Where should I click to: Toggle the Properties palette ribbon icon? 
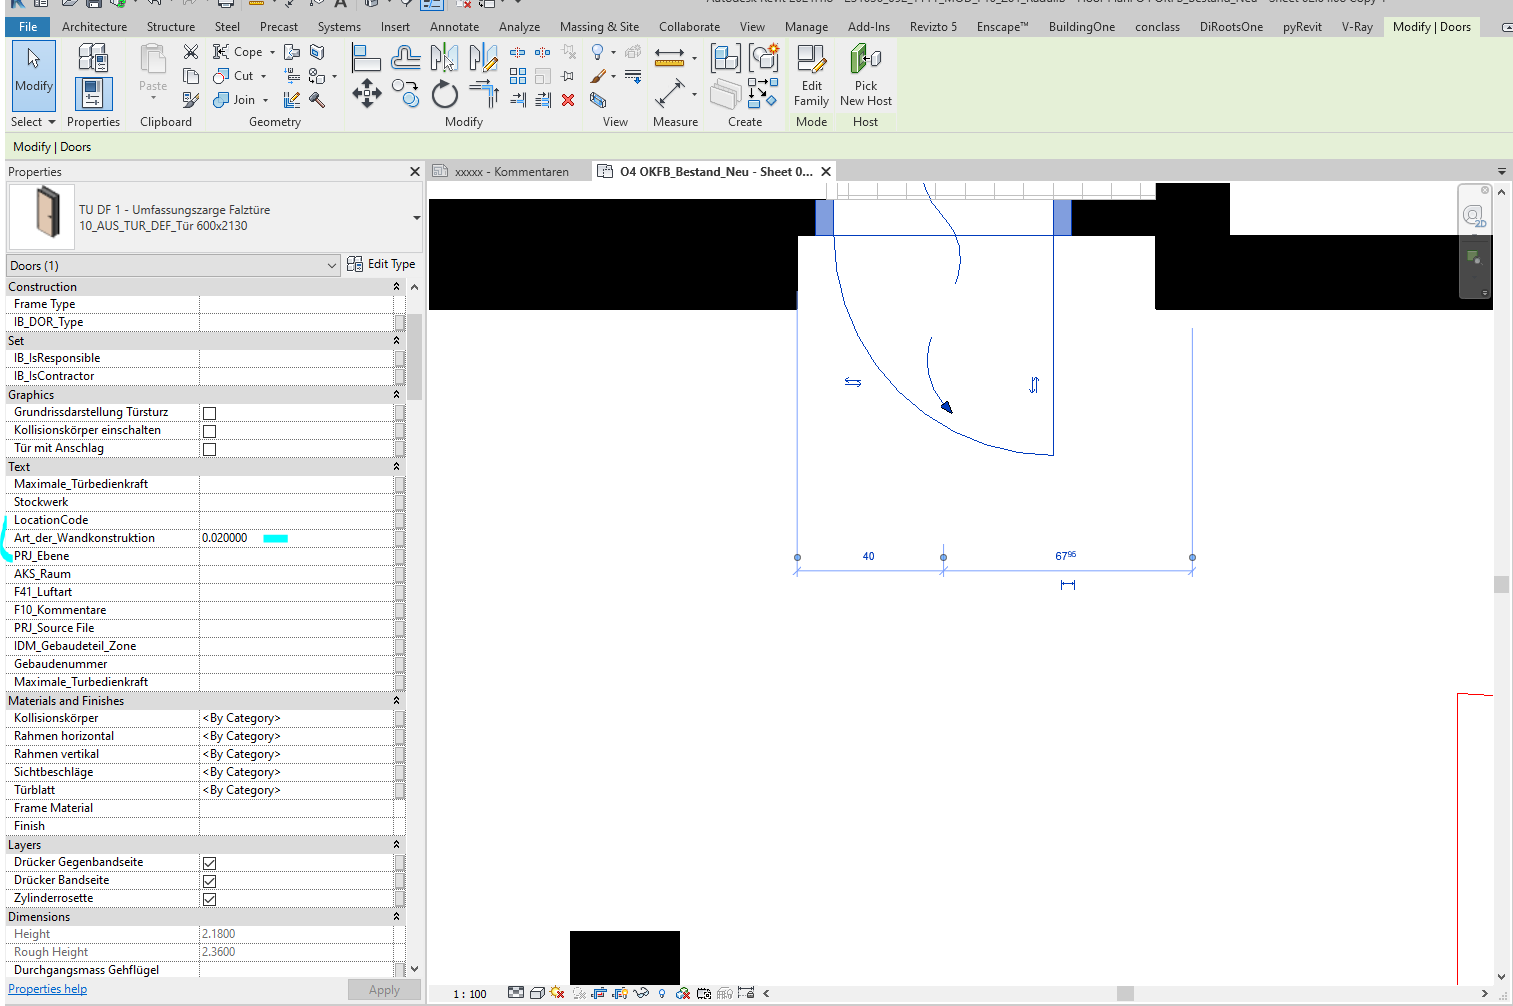[x=92, y=94]
